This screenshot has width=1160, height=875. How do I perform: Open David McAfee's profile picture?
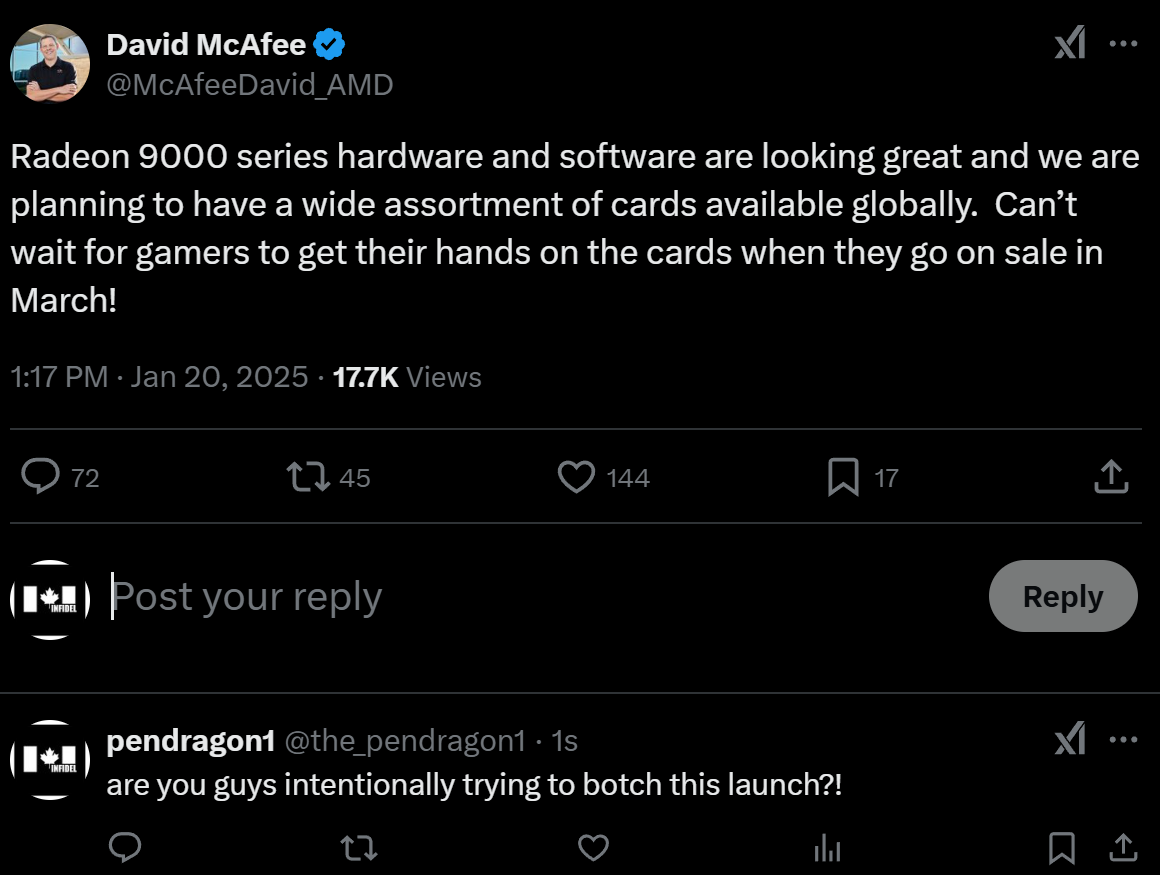pos(50,63)
